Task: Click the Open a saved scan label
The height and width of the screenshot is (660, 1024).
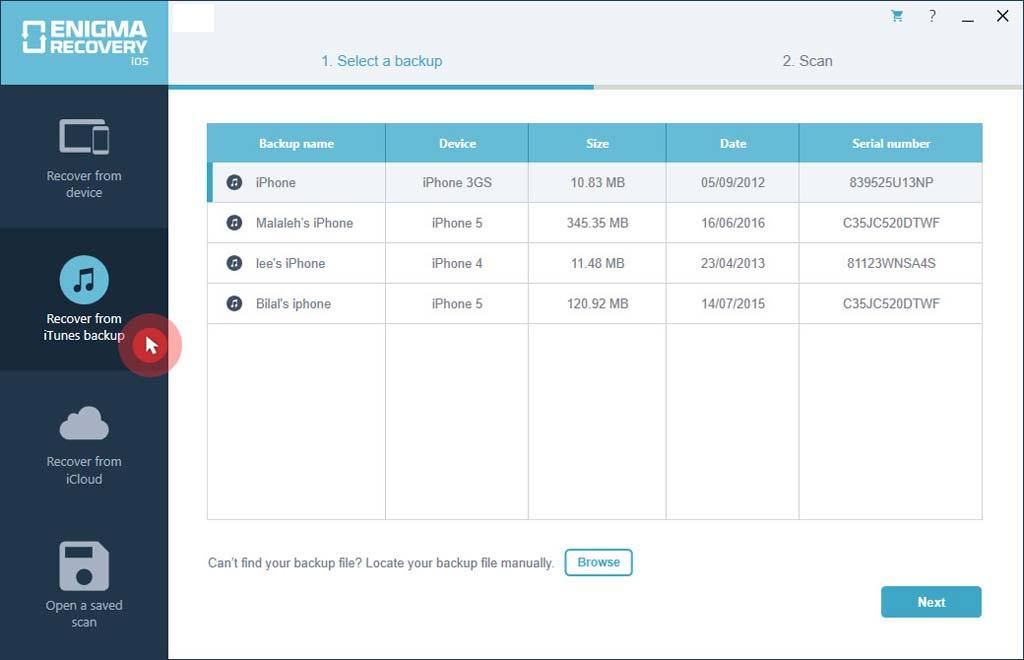Action: (84, 614)
